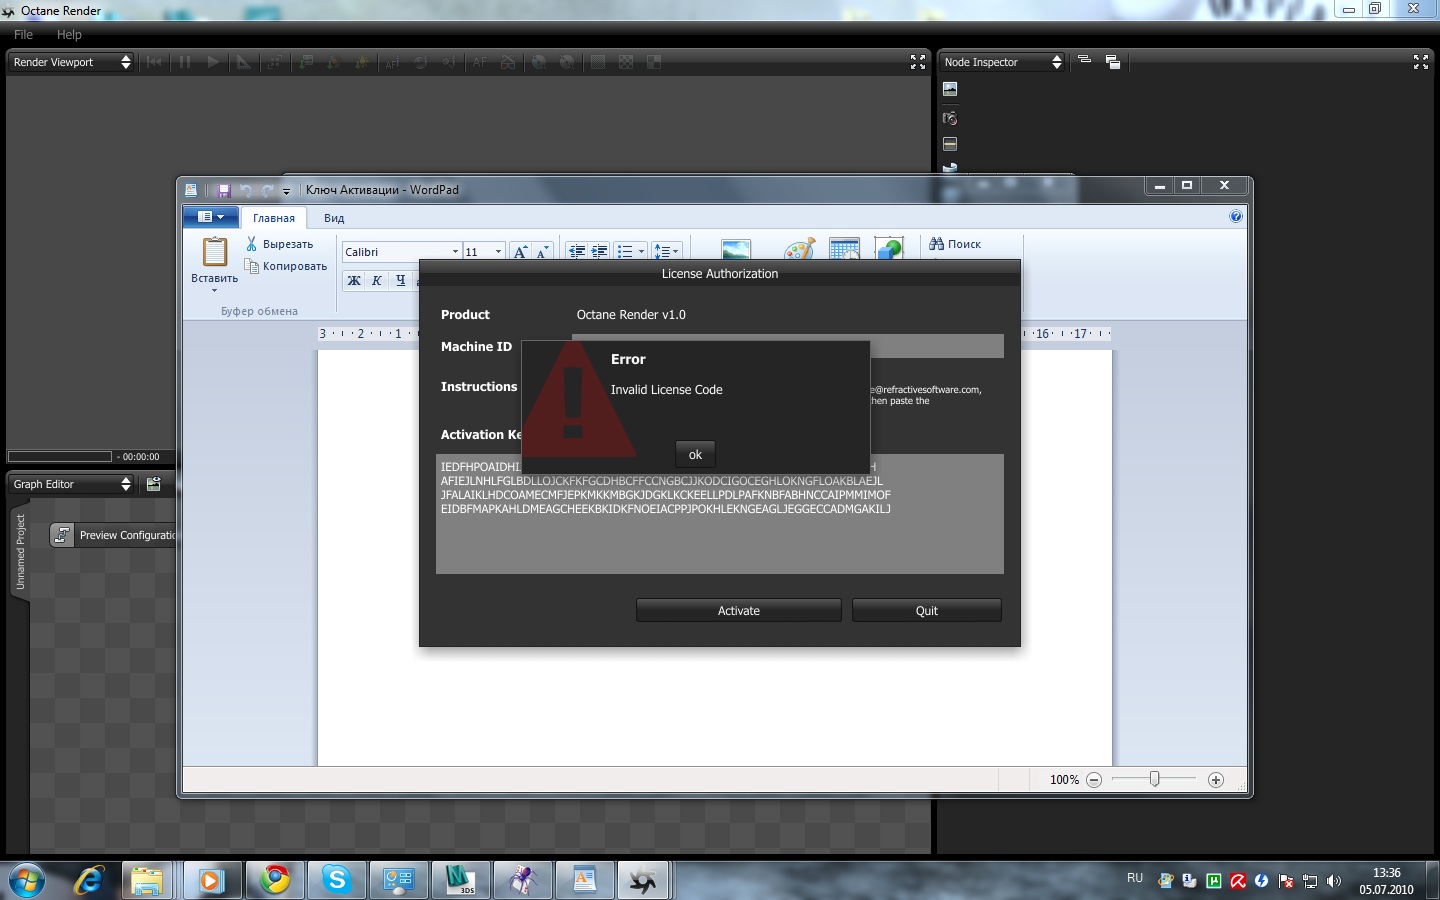The height and width of the screenshot is (900, 1440).
Task: Open the WordPad application menu button
Action: coord(210,217)
